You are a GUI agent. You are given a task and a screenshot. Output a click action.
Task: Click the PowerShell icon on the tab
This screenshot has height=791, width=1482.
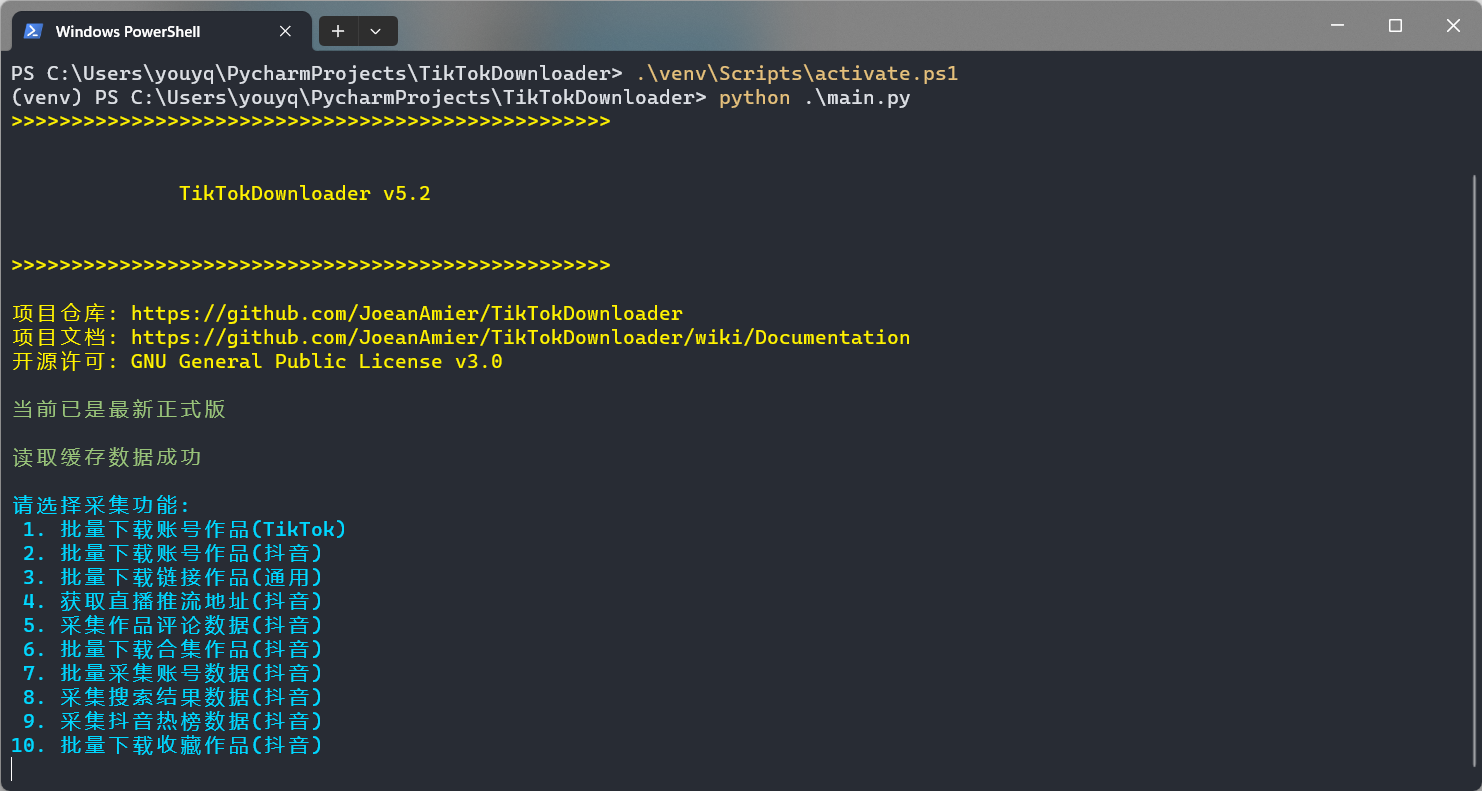pyautogui.click(x=33, y=31)
